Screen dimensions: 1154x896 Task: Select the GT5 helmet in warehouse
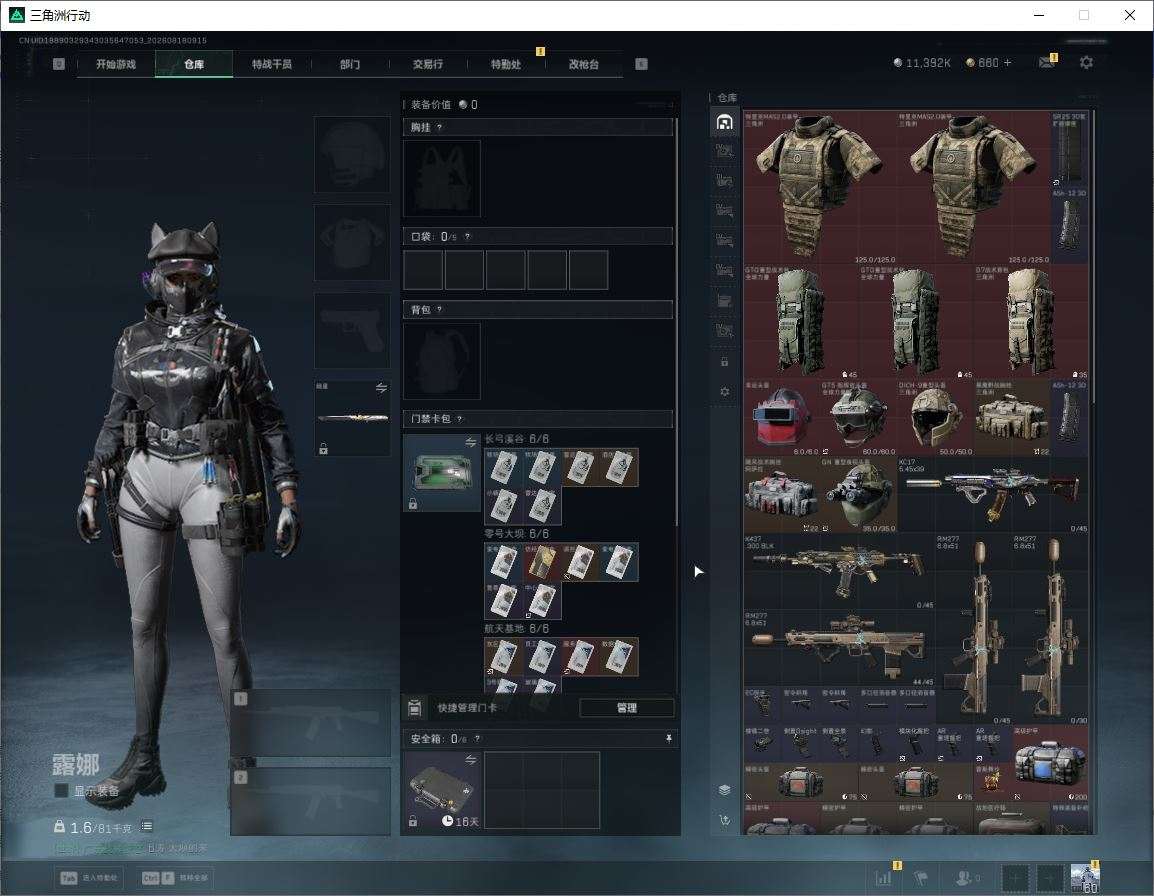(x=858, y=418)
